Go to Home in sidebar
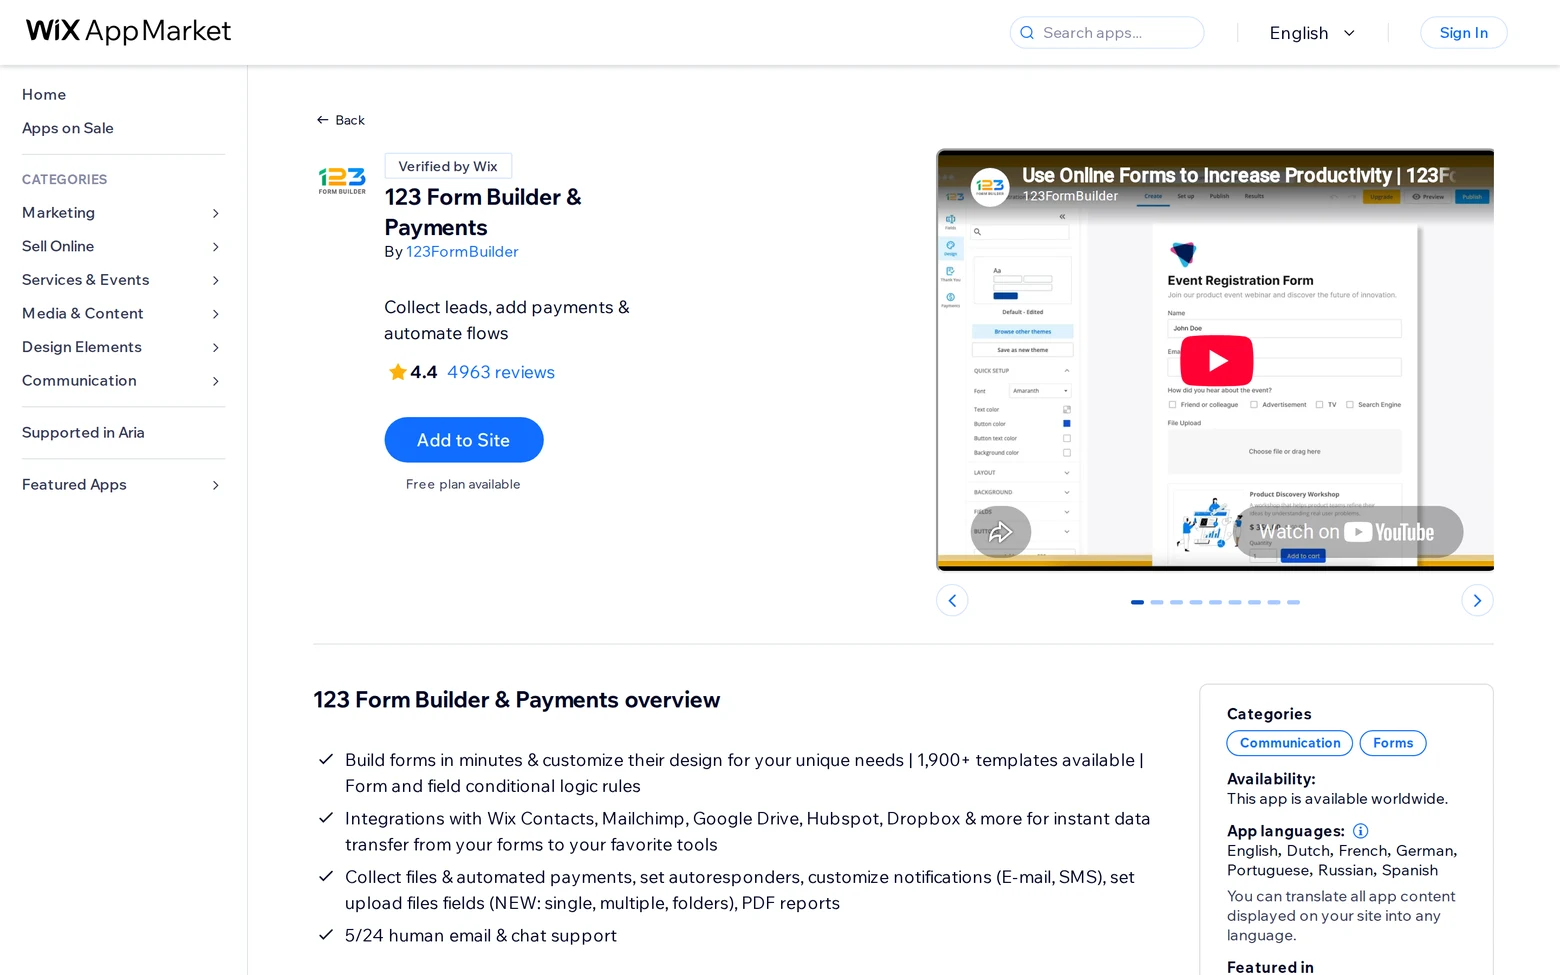Viewport: 1560px width, 975px height. [44, 94]
